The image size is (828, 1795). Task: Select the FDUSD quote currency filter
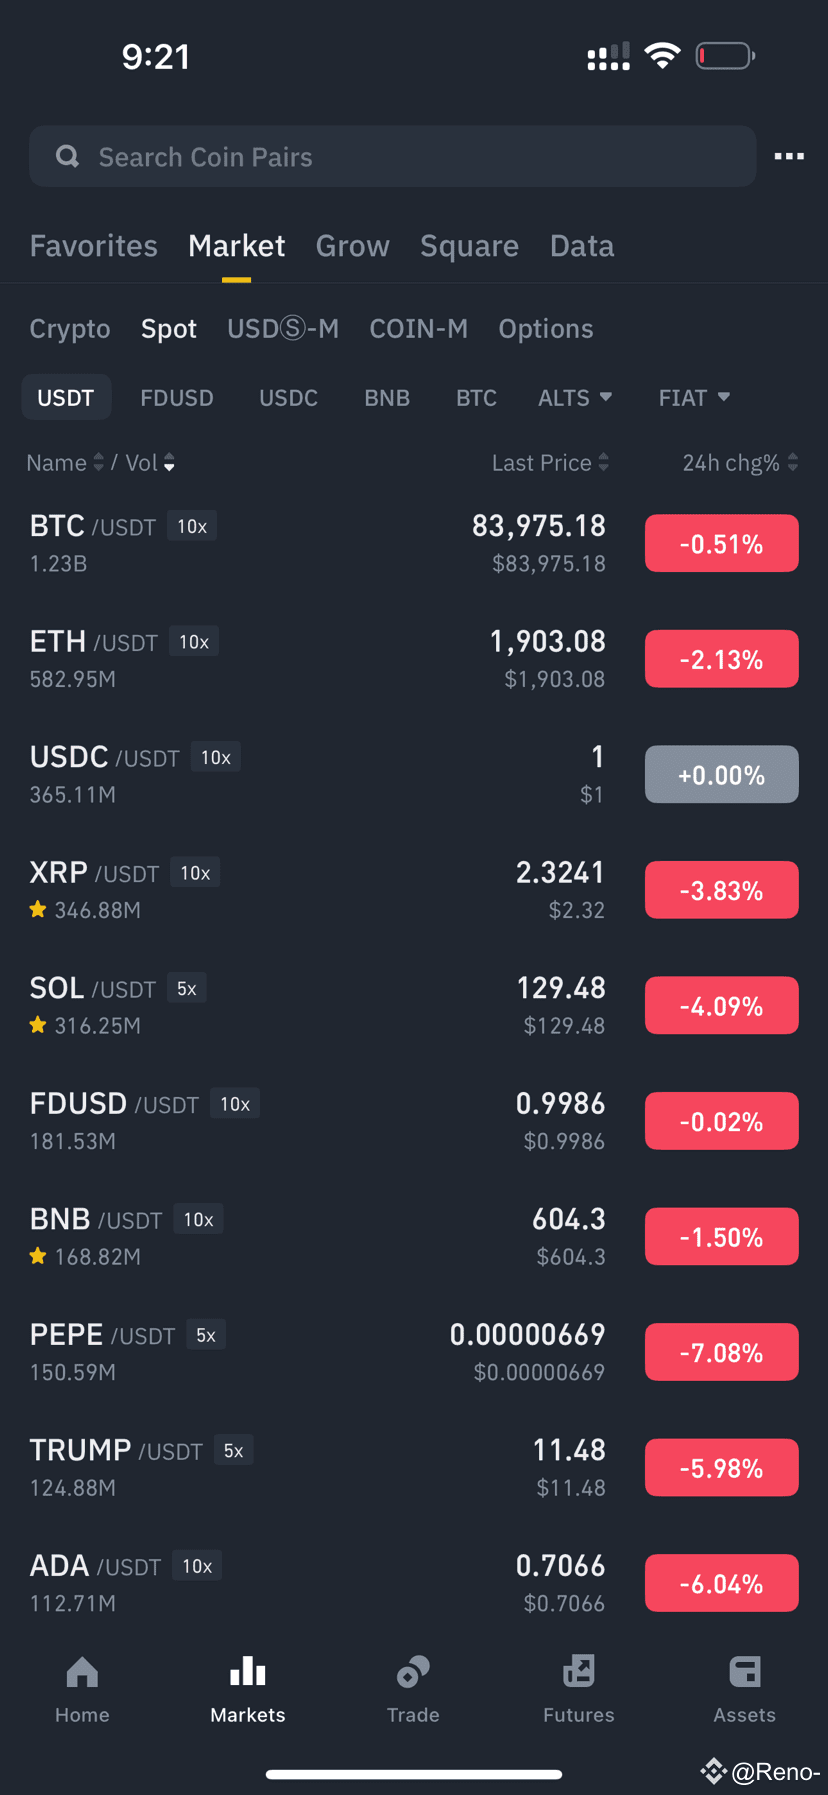177,398
